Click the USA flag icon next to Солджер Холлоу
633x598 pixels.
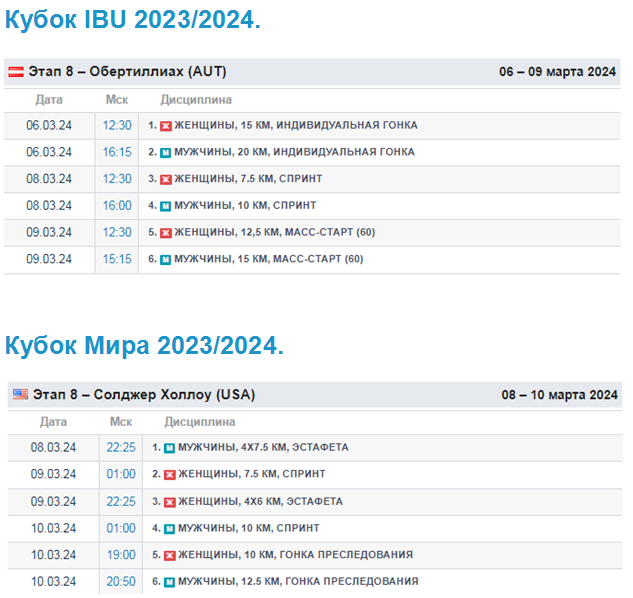[20, 394]
